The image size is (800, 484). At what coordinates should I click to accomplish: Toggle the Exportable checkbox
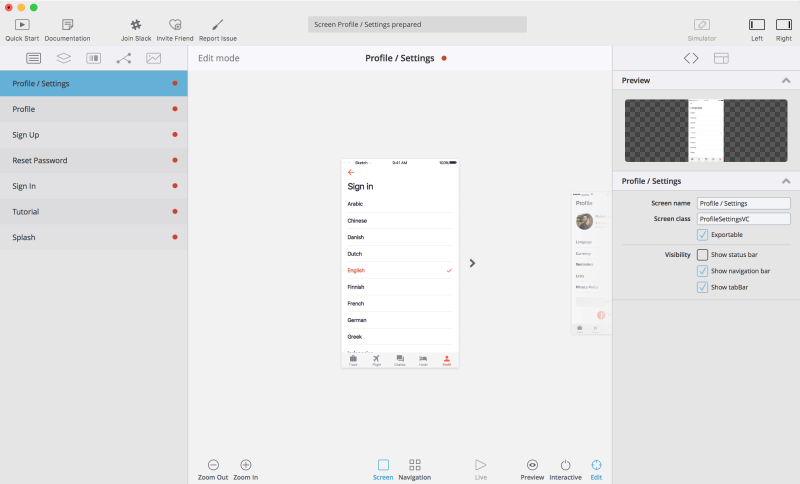pyautogui.click(x=703, y=235)
